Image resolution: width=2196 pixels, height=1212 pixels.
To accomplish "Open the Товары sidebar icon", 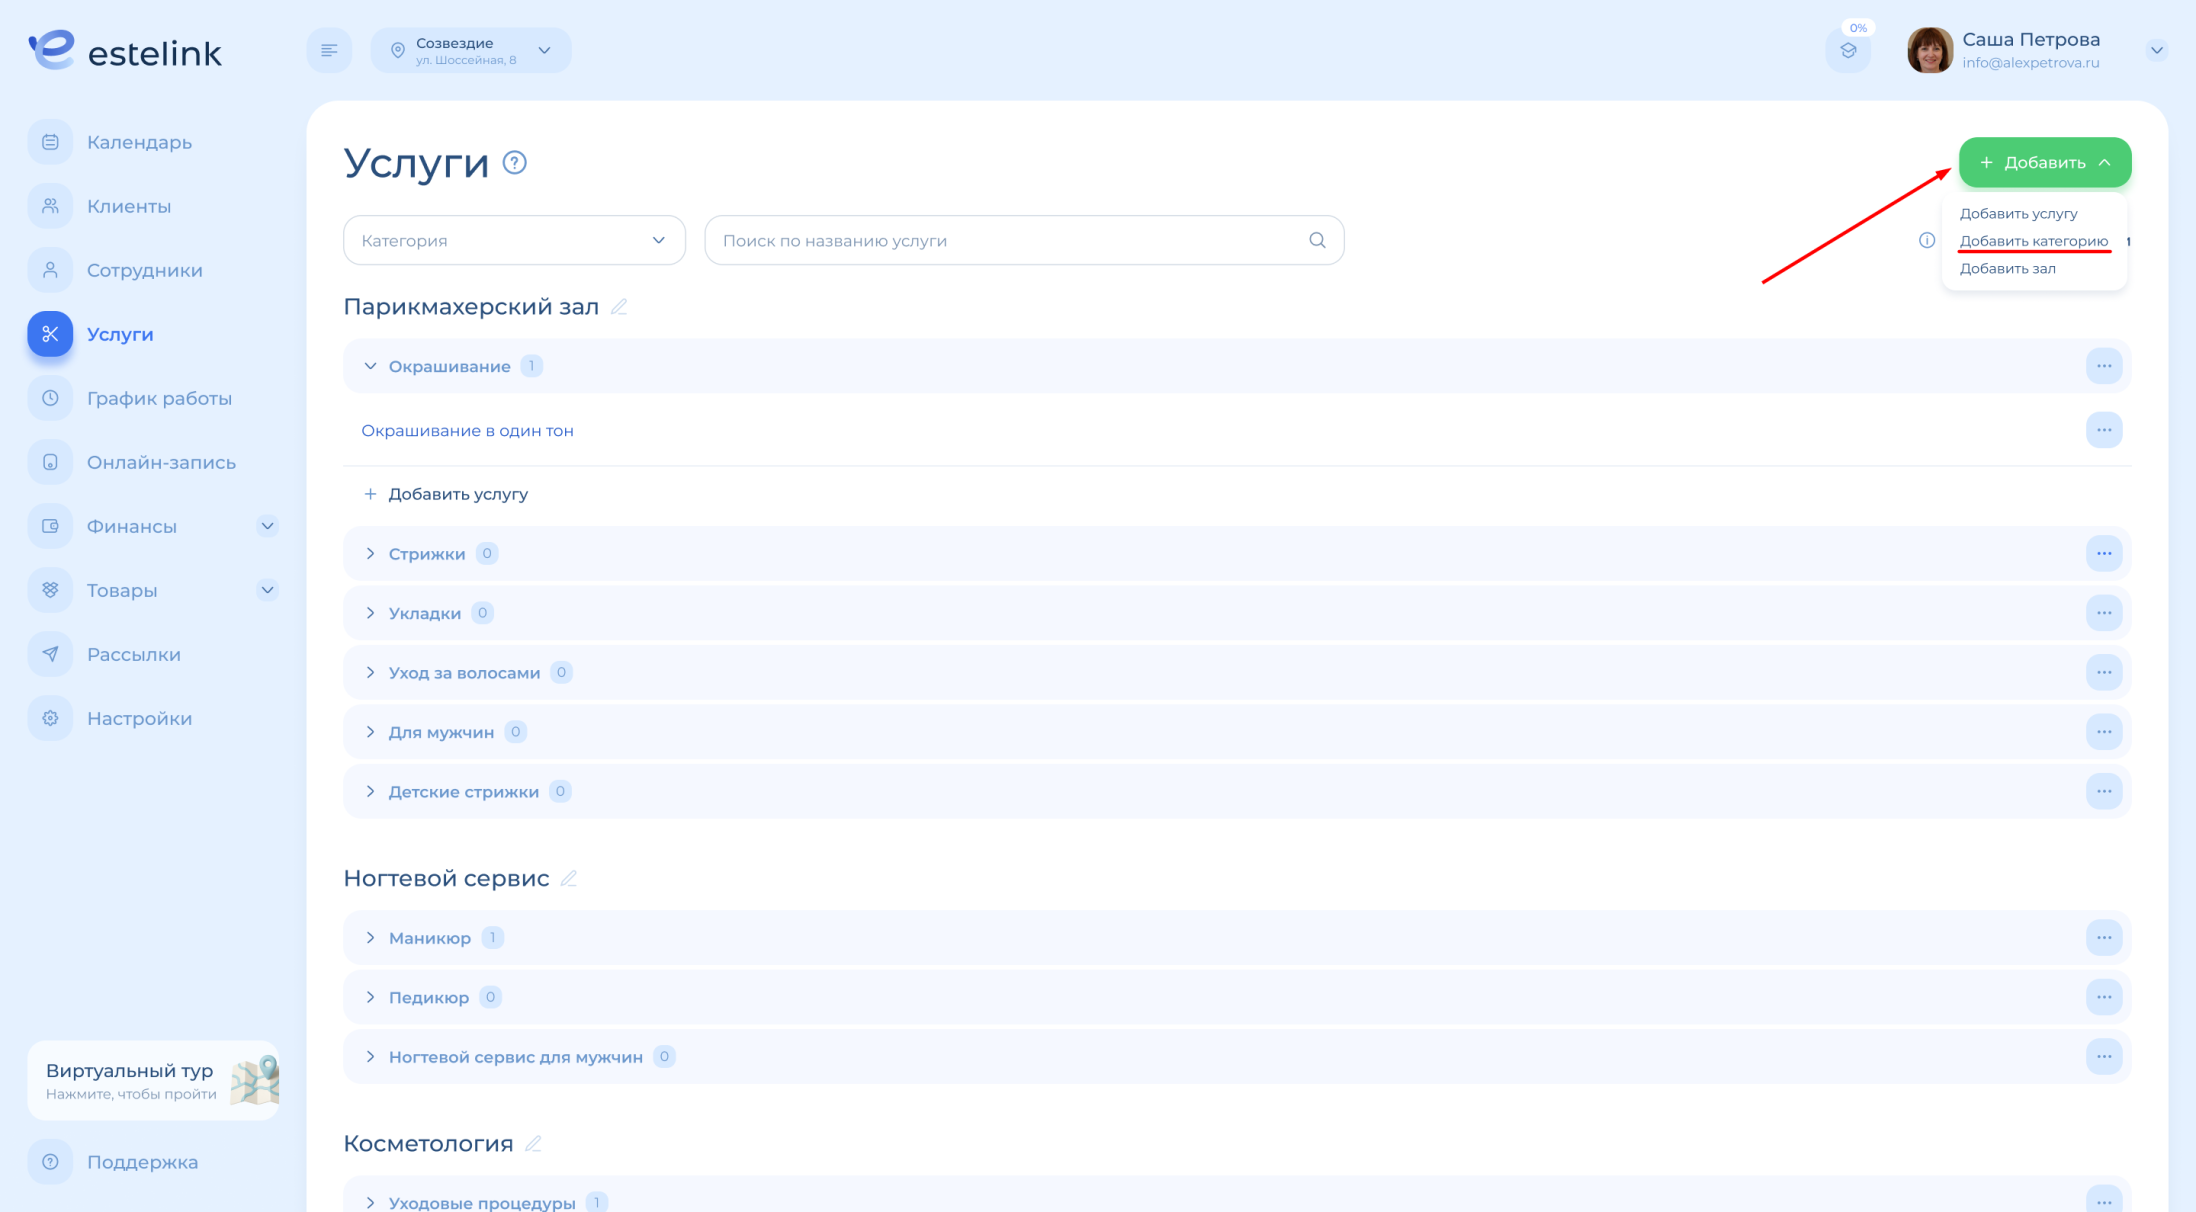I will [x=50, y=590].
